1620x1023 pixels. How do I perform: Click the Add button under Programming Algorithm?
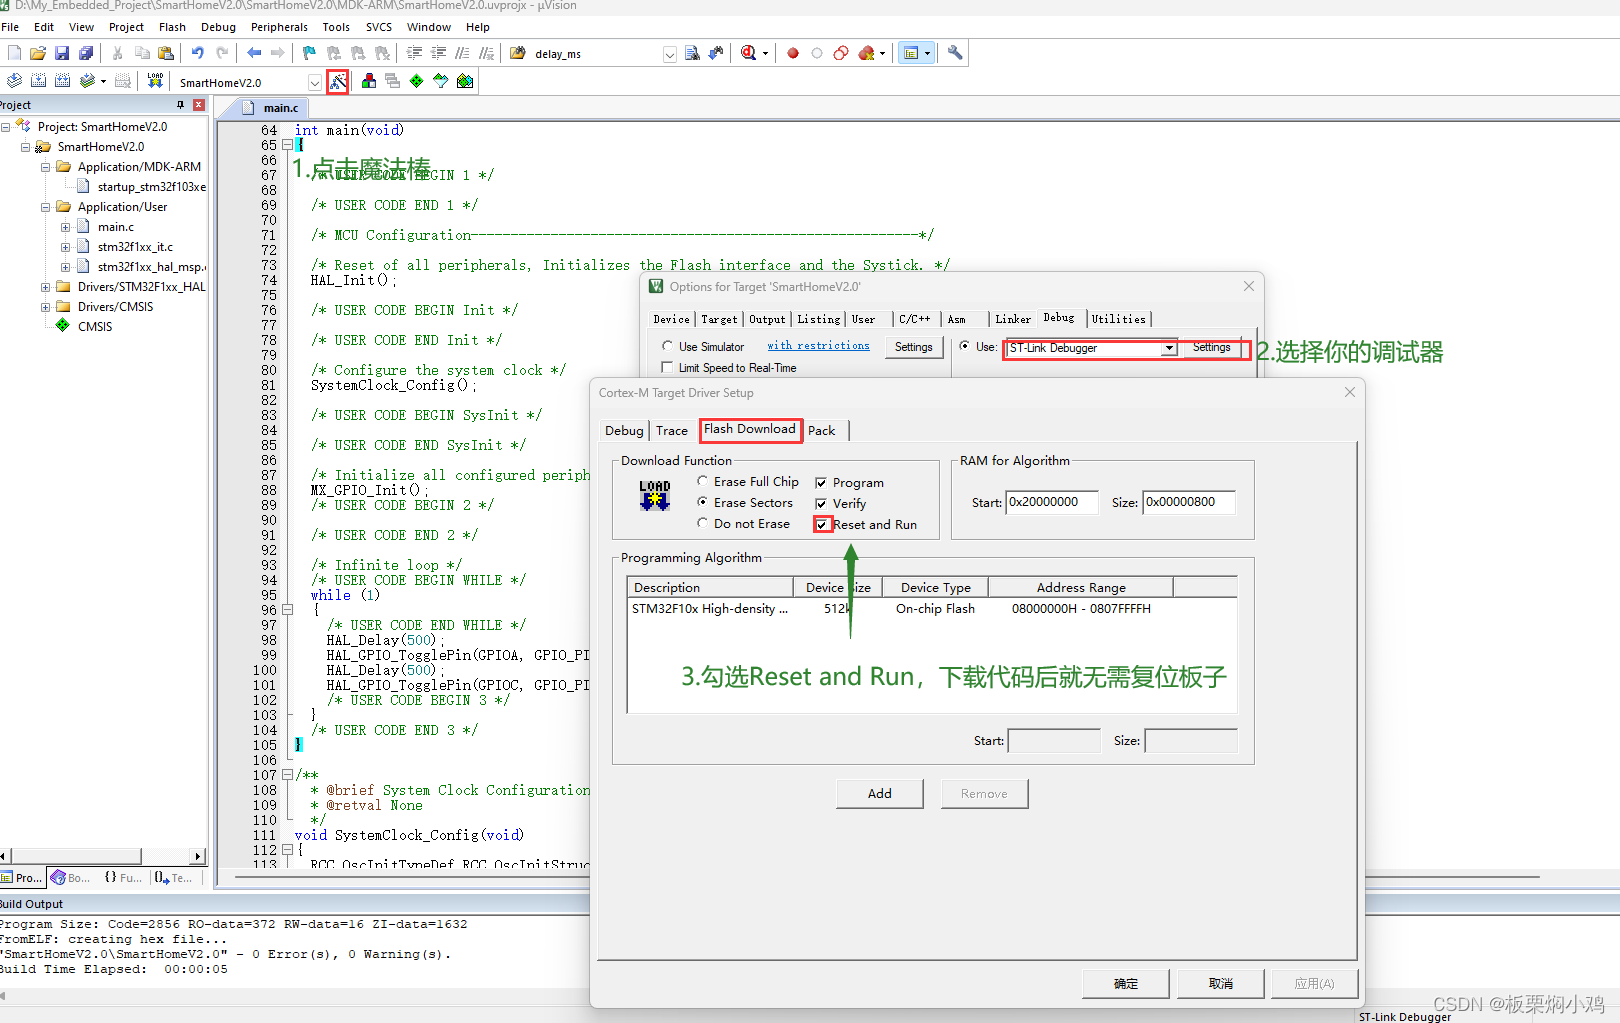[x=879, y=793]
